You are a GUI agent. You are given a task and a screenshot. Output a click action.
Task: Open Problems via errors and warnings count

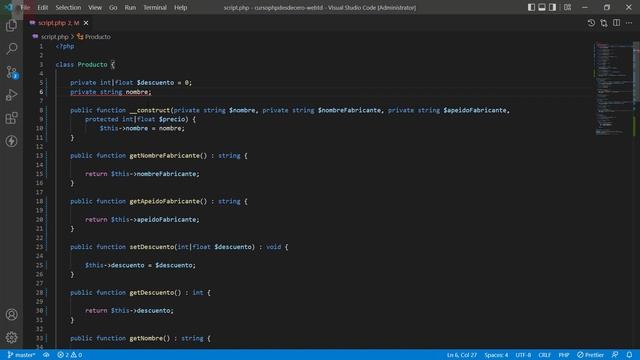(69, 355)
